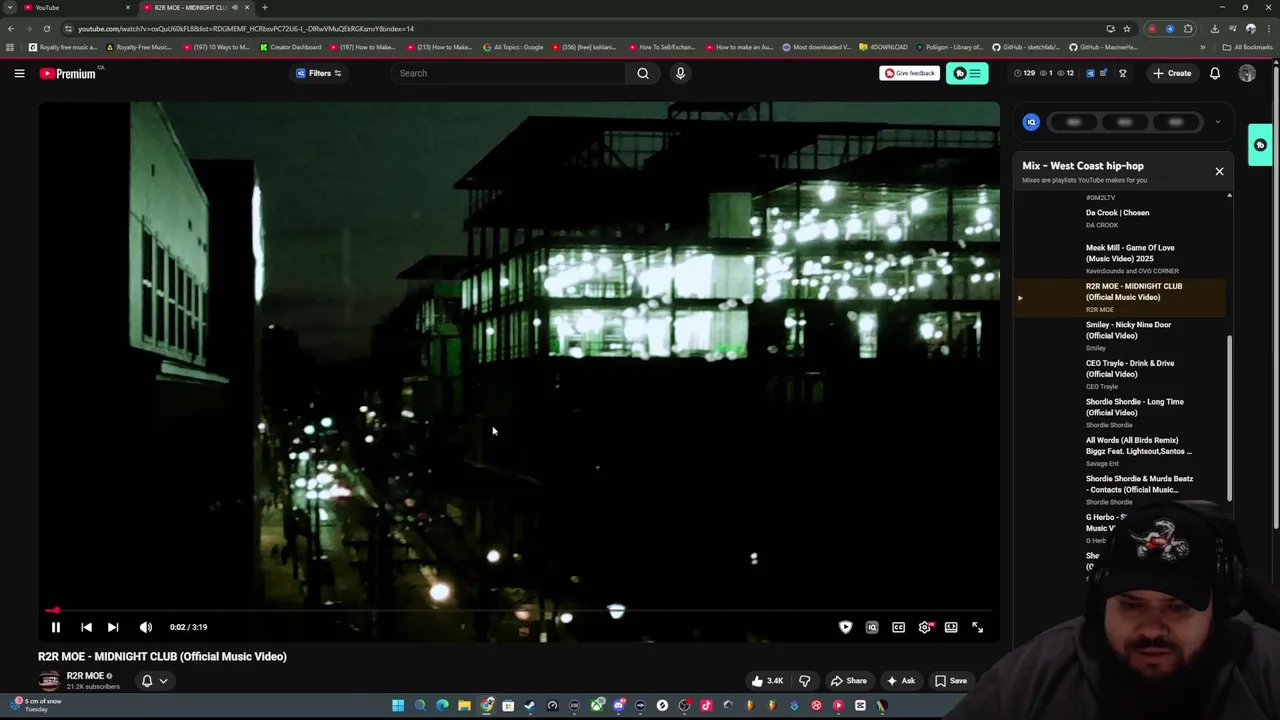This screenshot has width=1280, height=720.
Task: Click the magnifier search submit button
Action: click(643, 73)
